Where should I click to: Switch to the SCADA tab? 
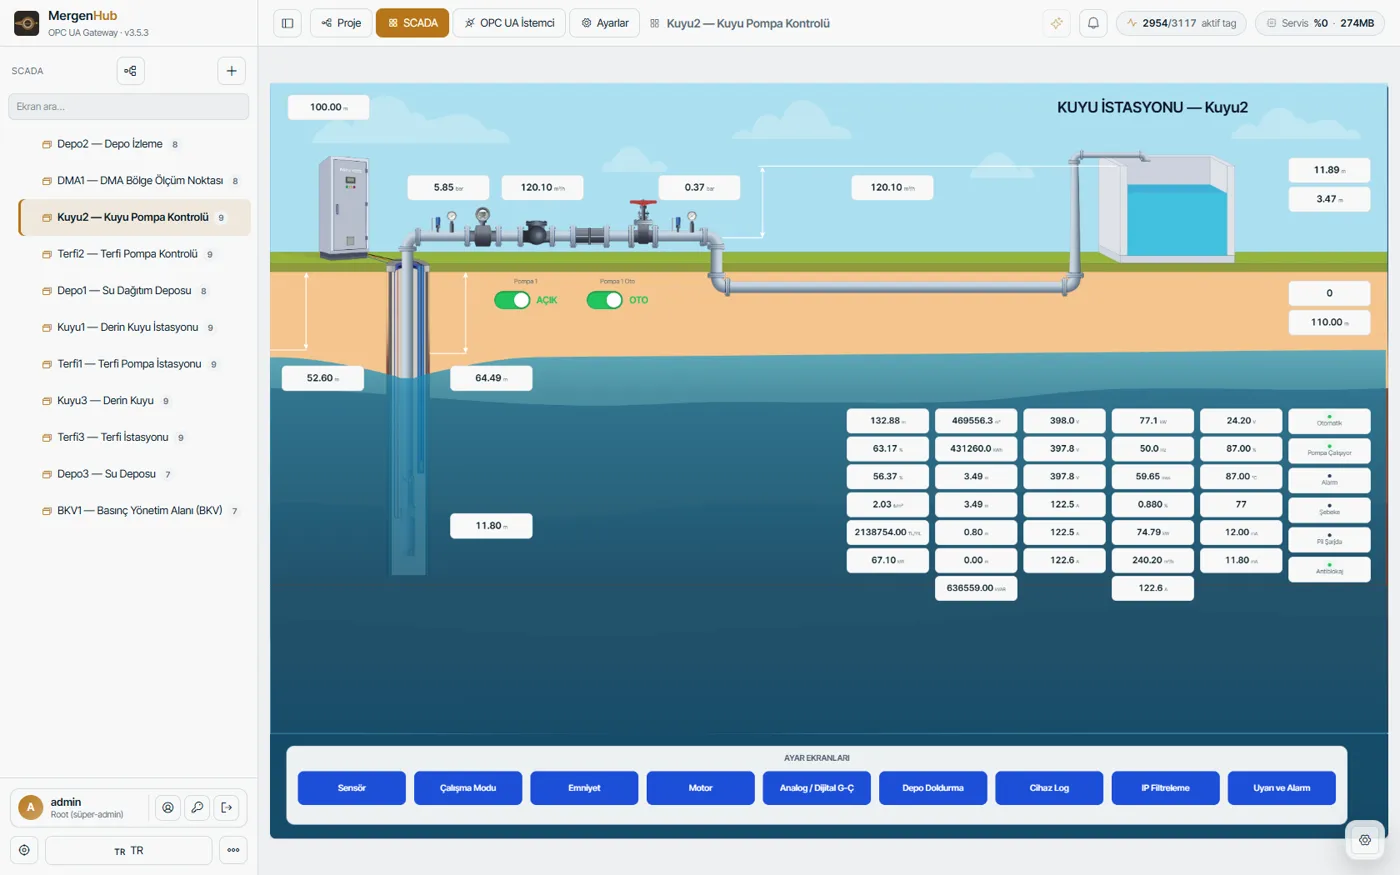[x=412, y=23]
